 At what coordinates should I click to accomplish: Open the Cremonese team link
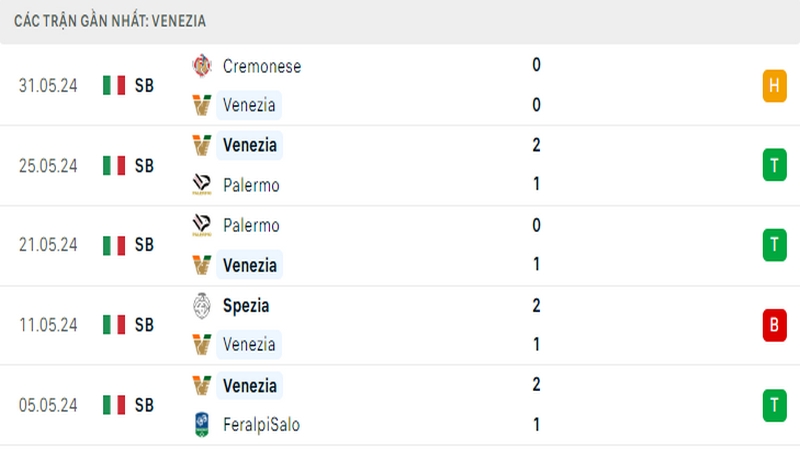click(x=262, y=66)
